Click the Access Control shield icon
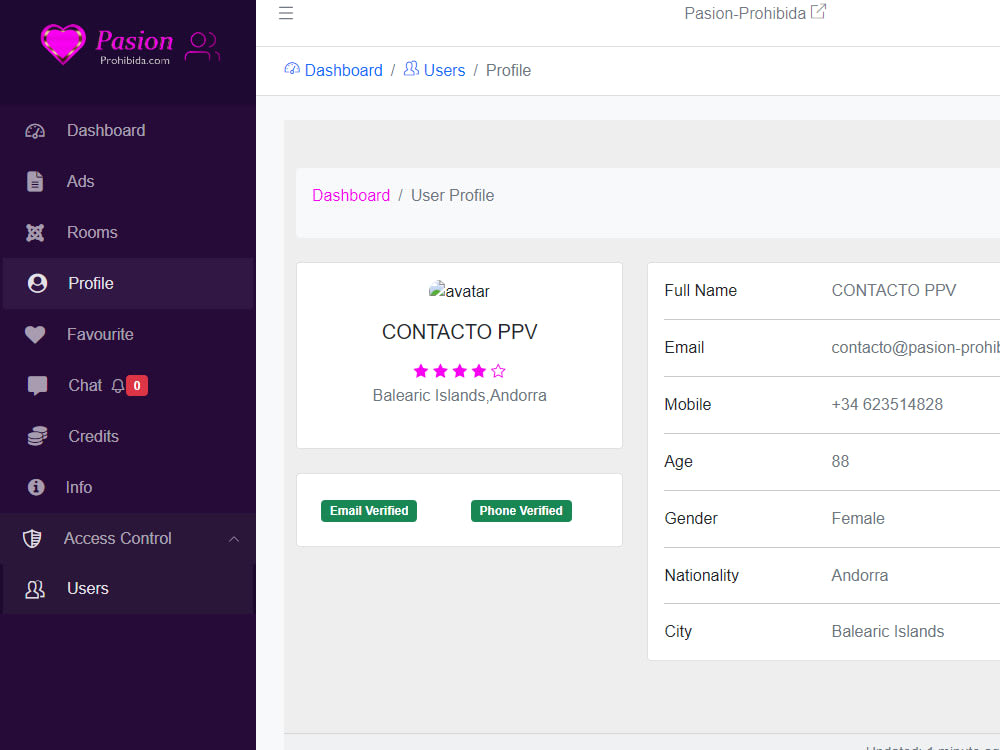The image size is (1000, 750). 32,538
